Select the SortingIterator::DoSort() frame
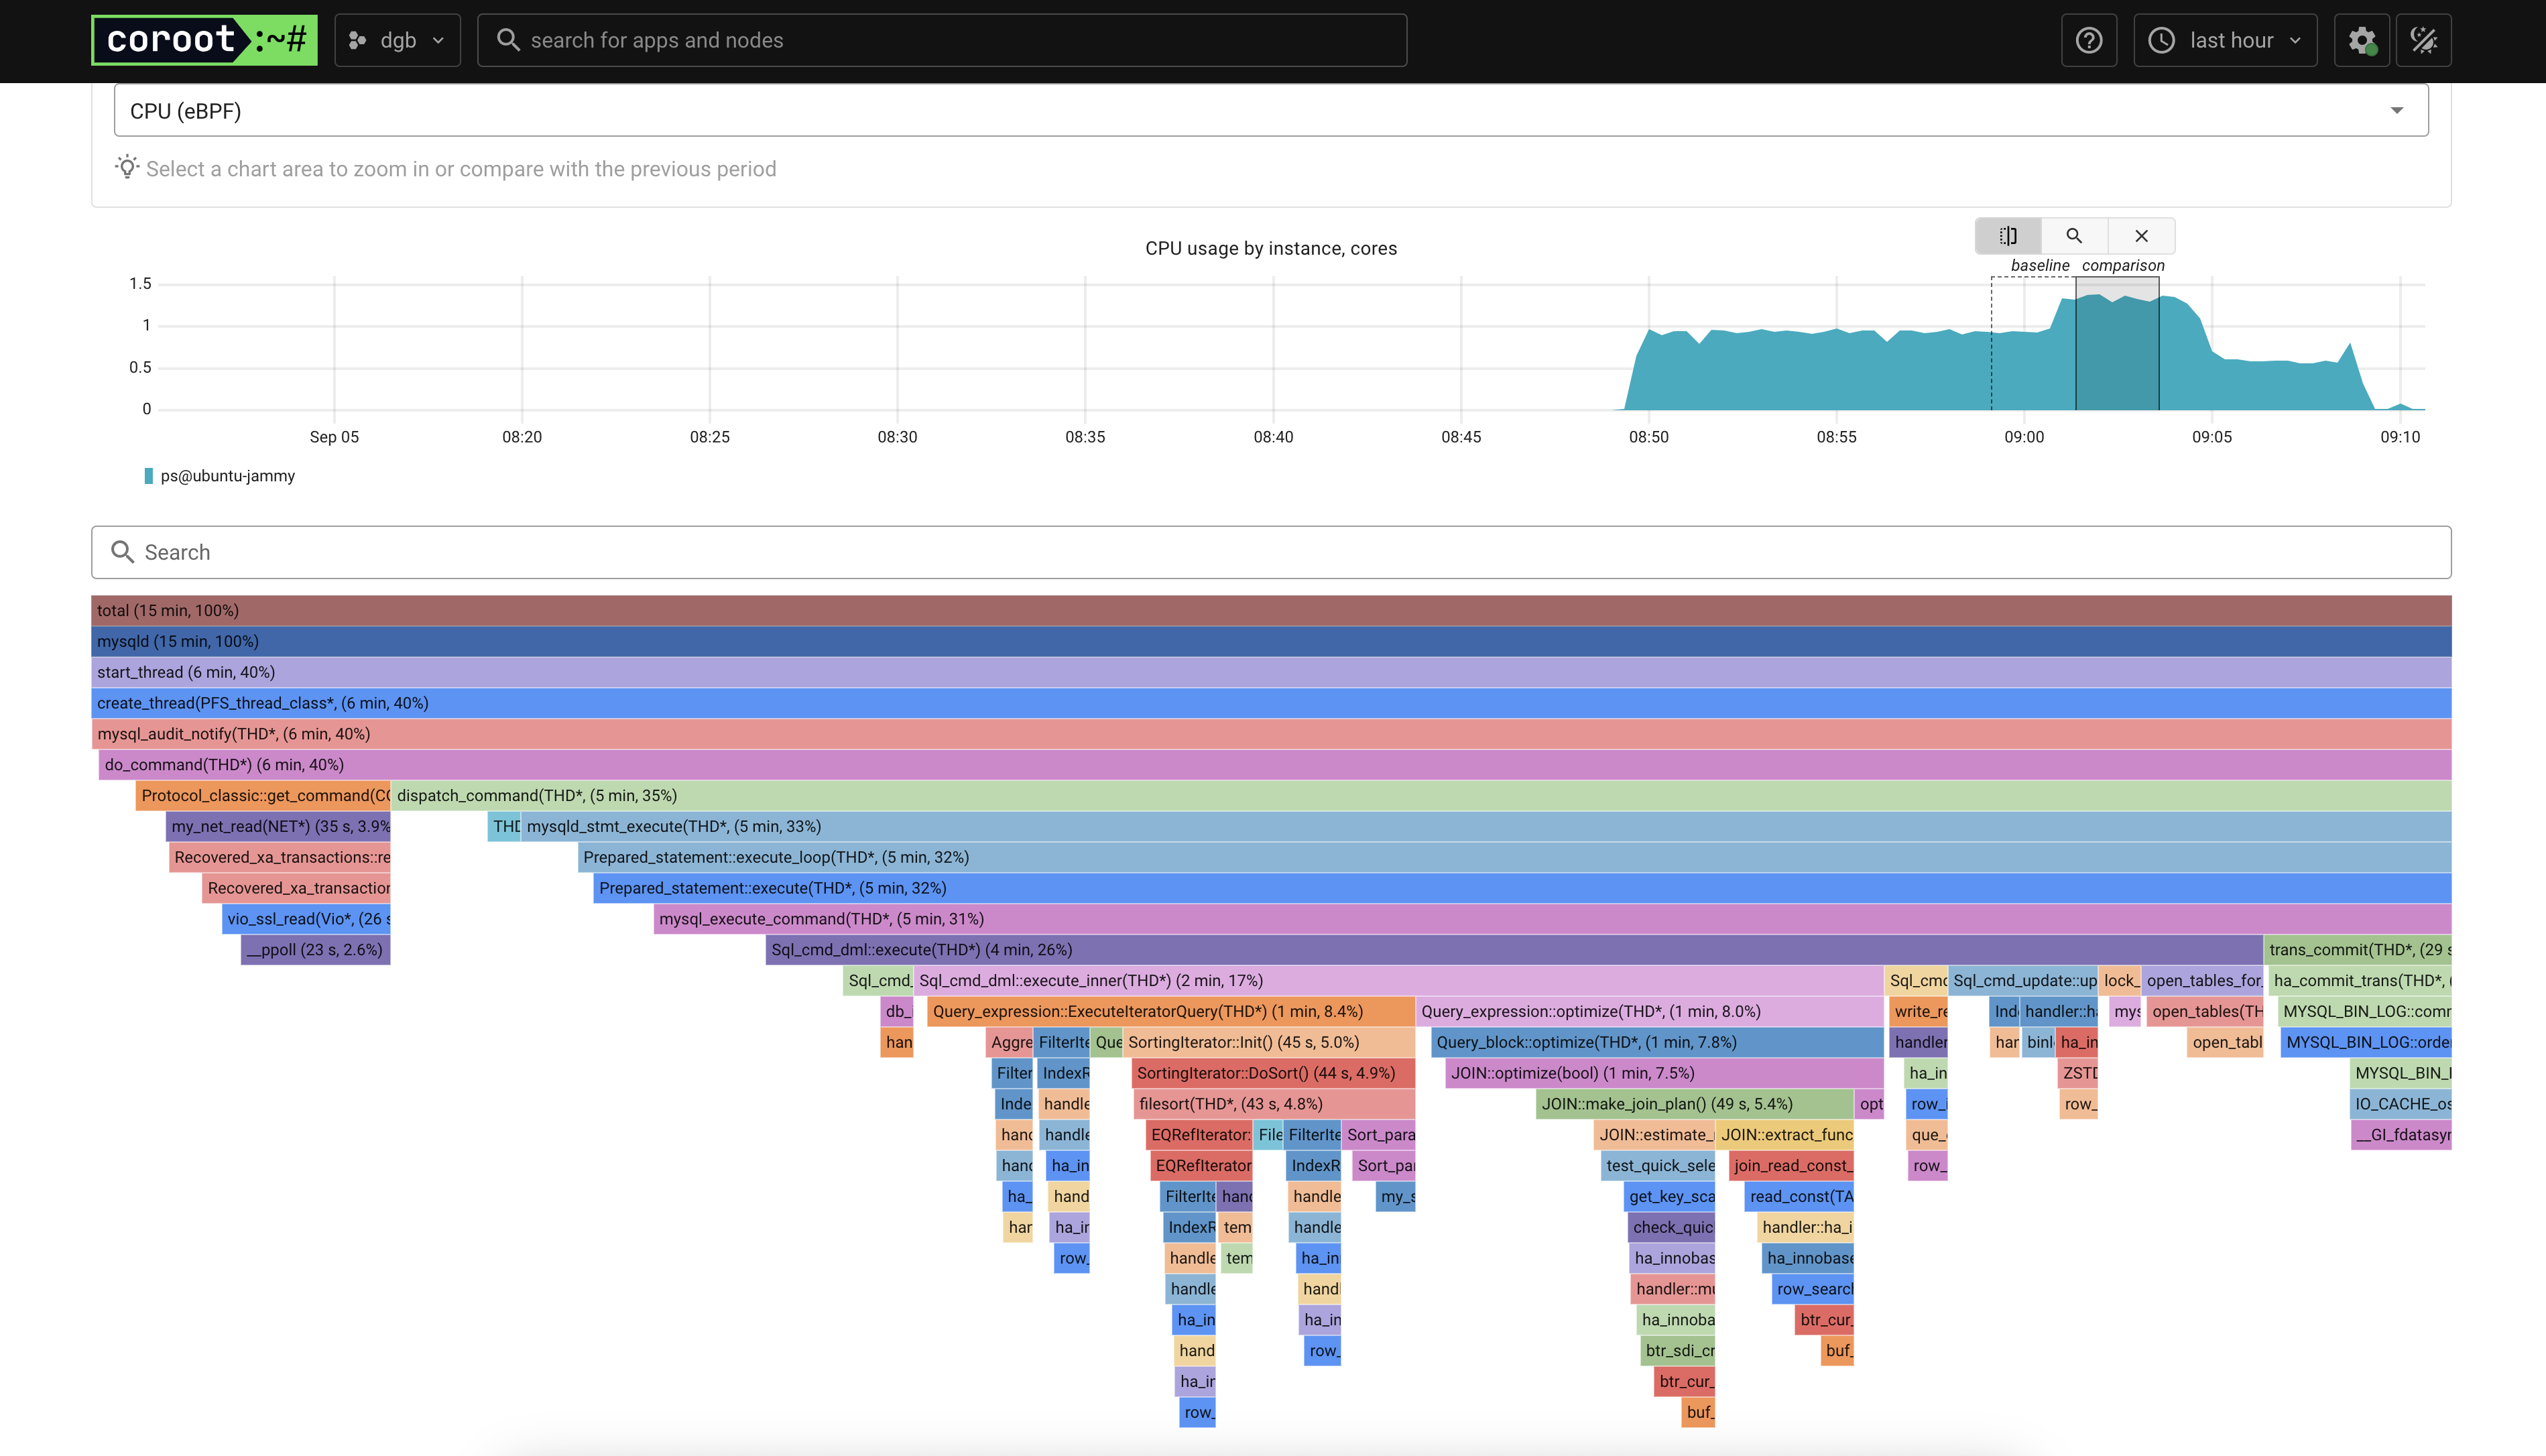 click(1273, 1074)
